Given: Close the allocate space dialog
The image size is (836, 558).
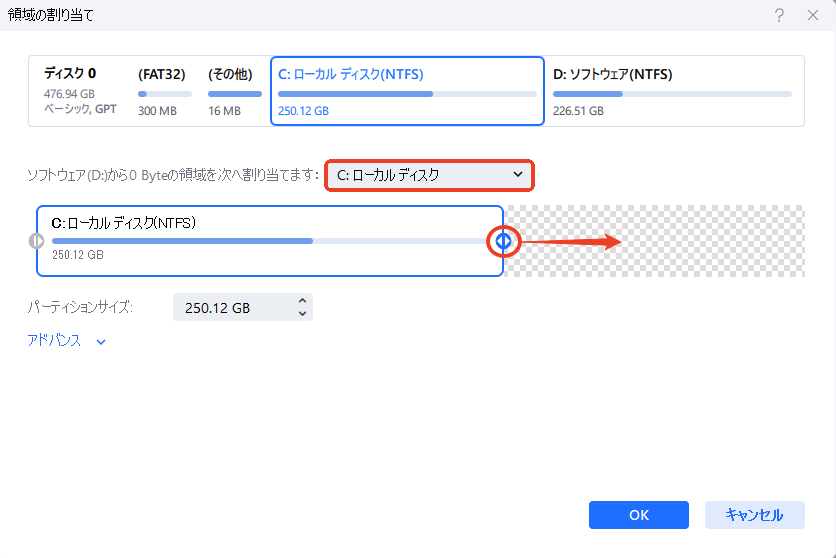Looking at the screenshot, I should coord(812,15).
